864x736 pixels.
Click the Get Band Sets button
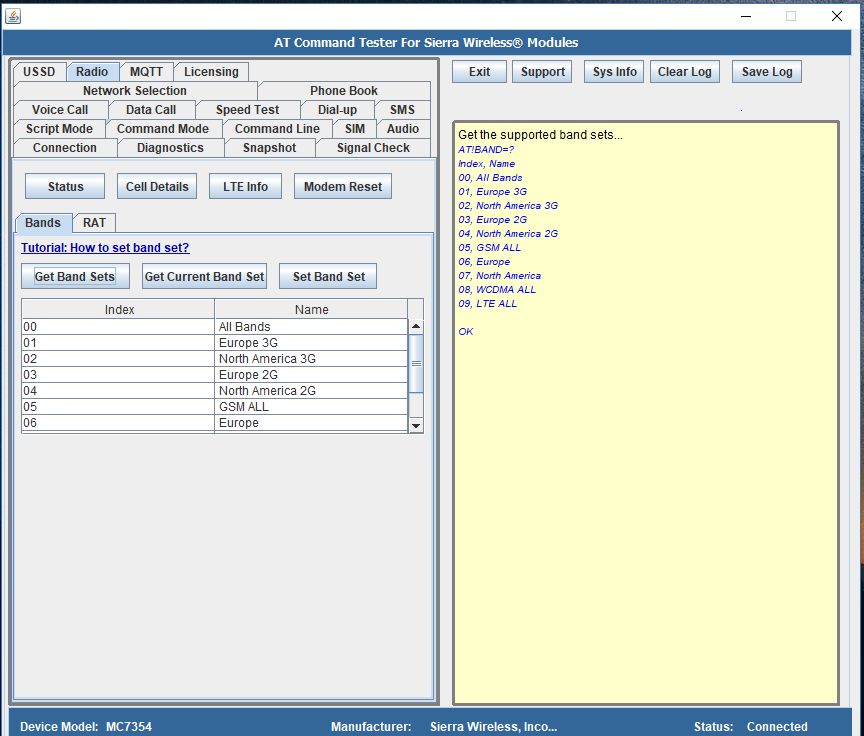point(75,277)
